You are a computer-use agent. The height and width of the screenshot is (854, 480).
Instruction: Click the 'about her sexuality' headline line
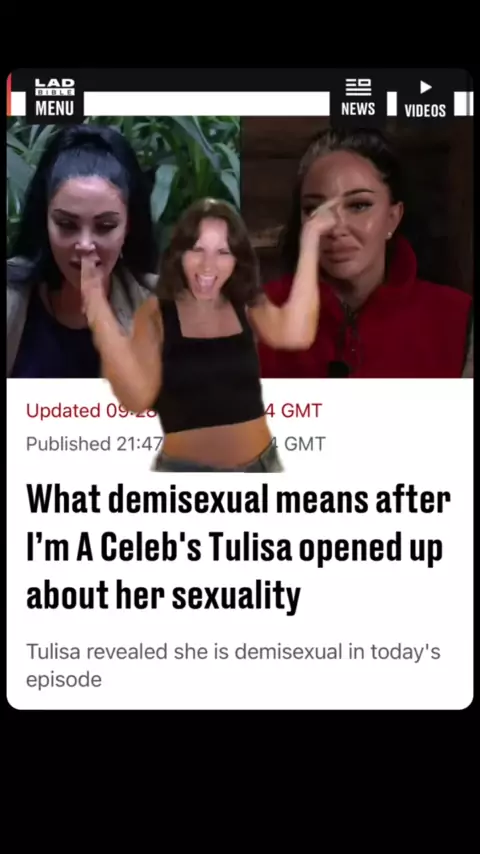tap(163, 596)
